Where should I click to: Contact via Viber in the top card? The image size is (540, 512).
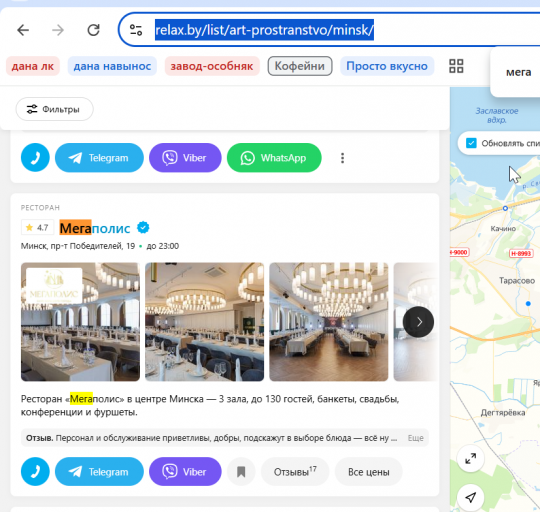tap(185, 158)
